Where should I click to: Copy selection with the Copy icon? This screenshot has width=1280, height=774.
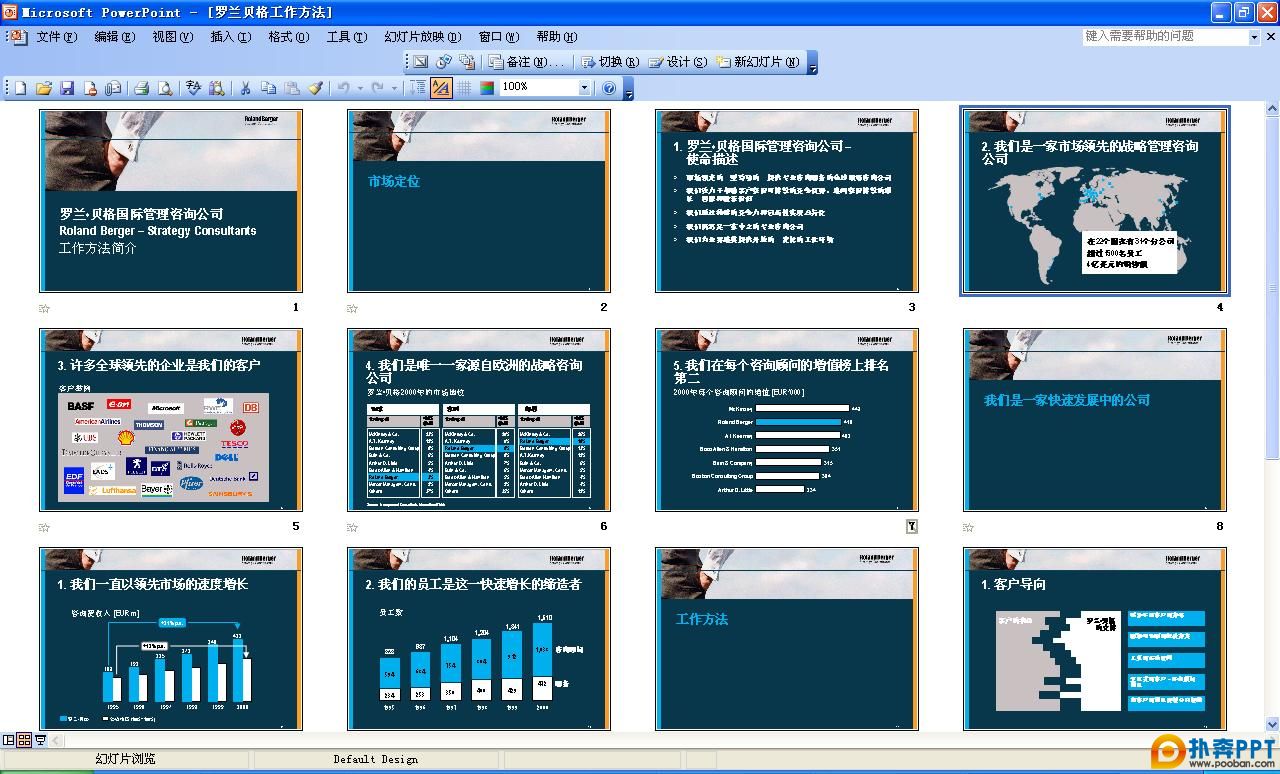(268, 88)
